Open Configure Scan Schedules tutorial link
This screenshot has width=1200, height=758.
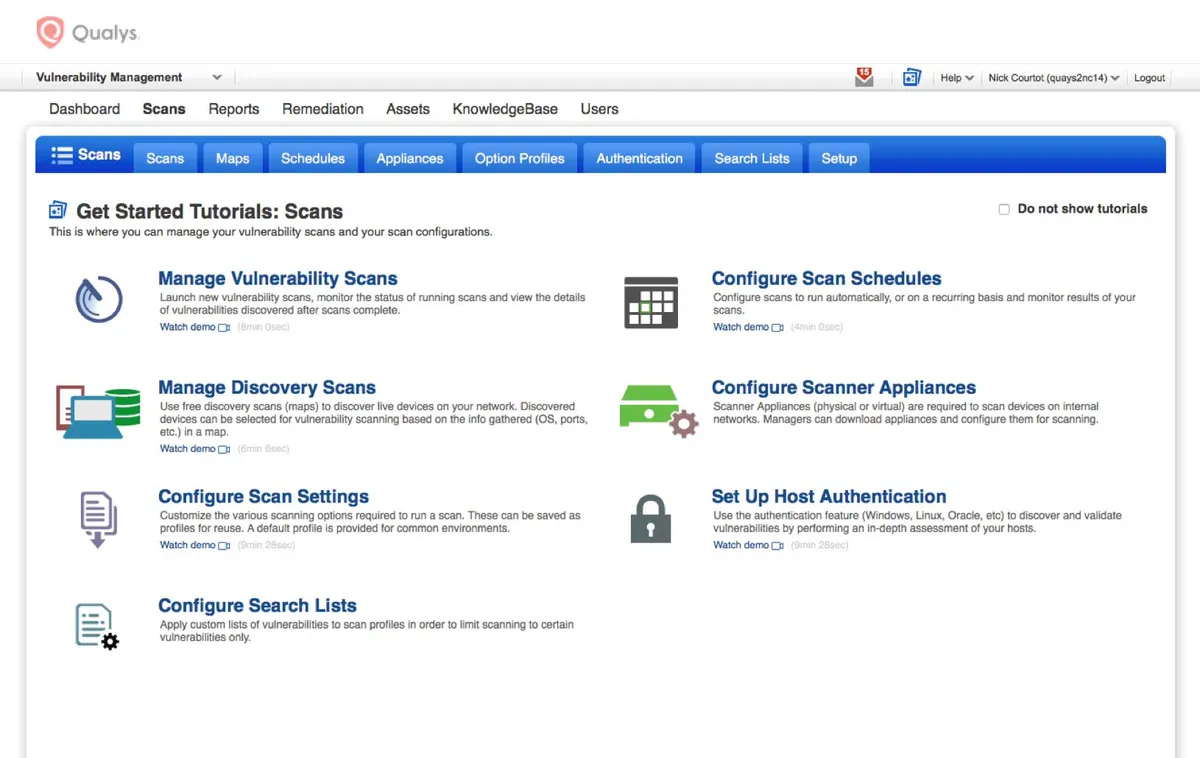coord(827,279)
